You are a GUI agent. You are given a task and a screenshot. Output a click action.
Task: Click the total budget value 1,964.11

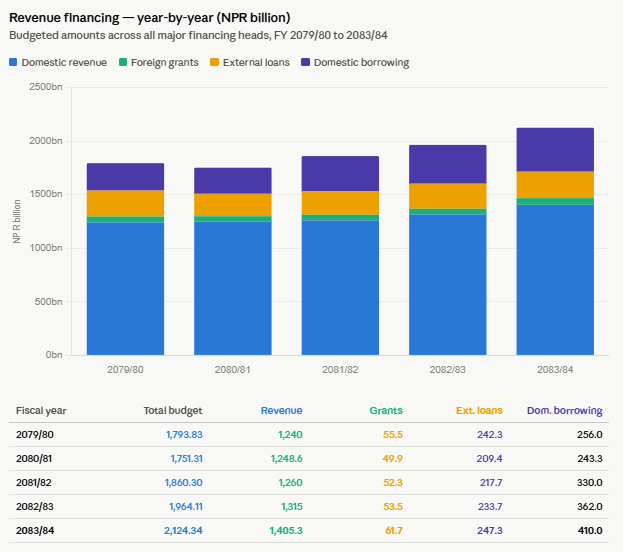(186, 507)
